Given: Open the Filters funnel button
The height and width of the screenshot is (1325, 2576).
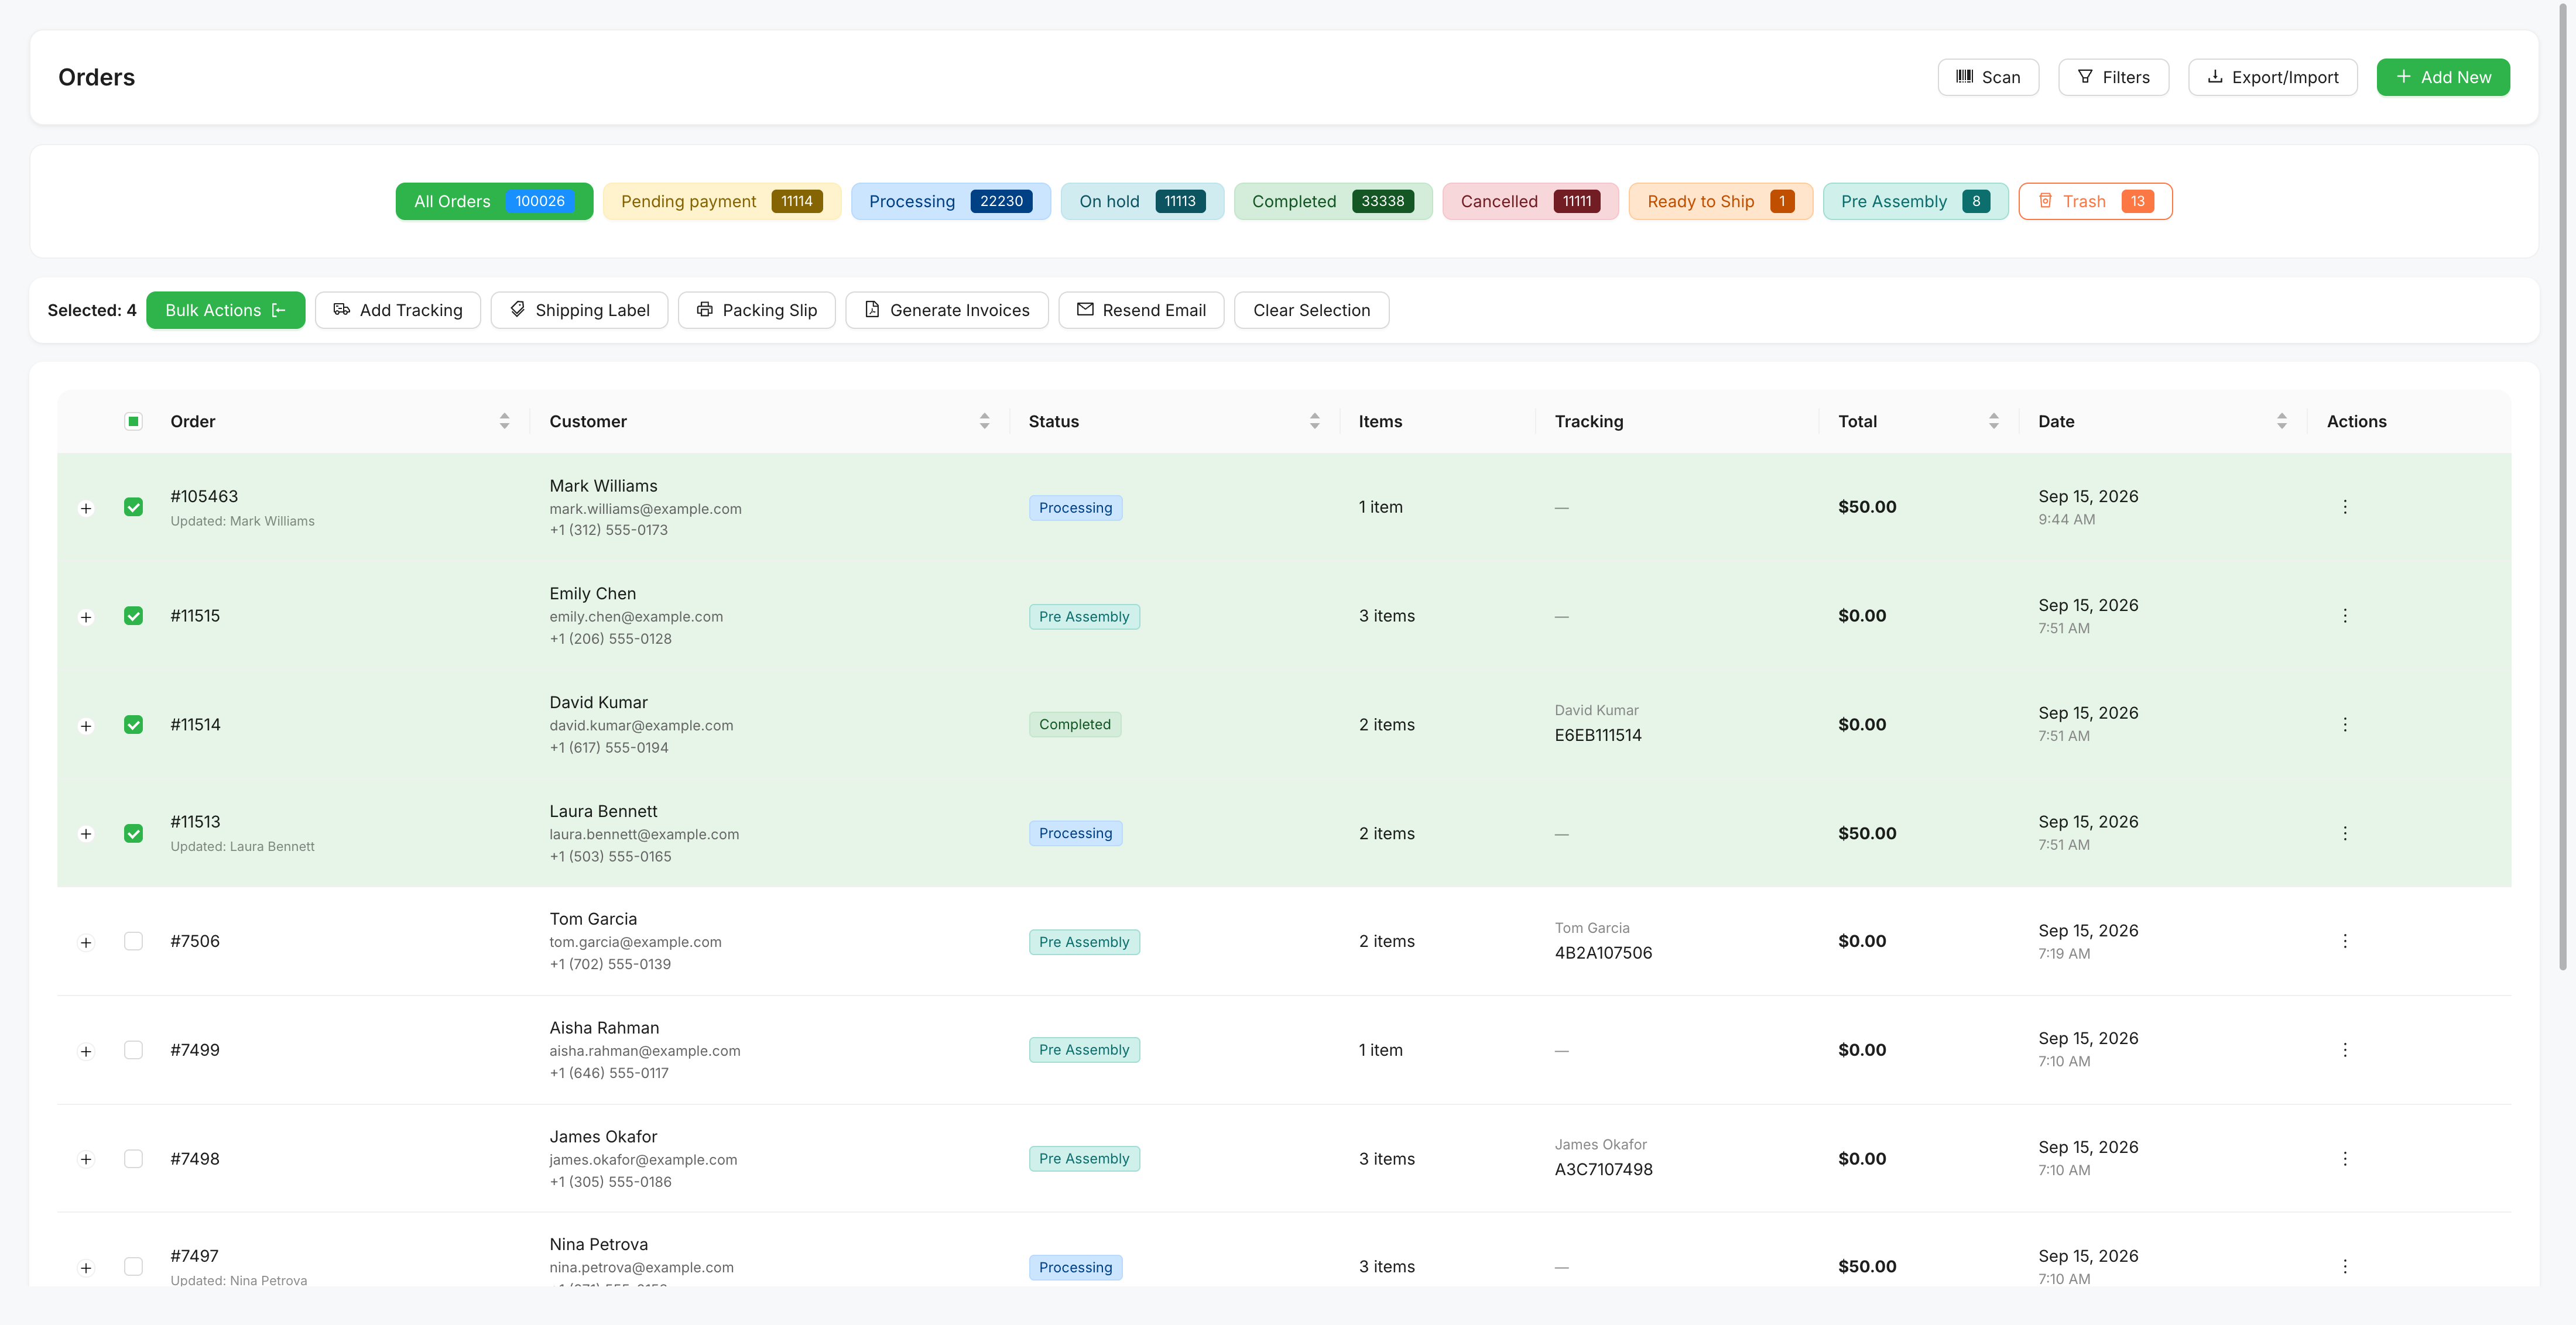Looking at the screenshot, I should [2112, 77].
